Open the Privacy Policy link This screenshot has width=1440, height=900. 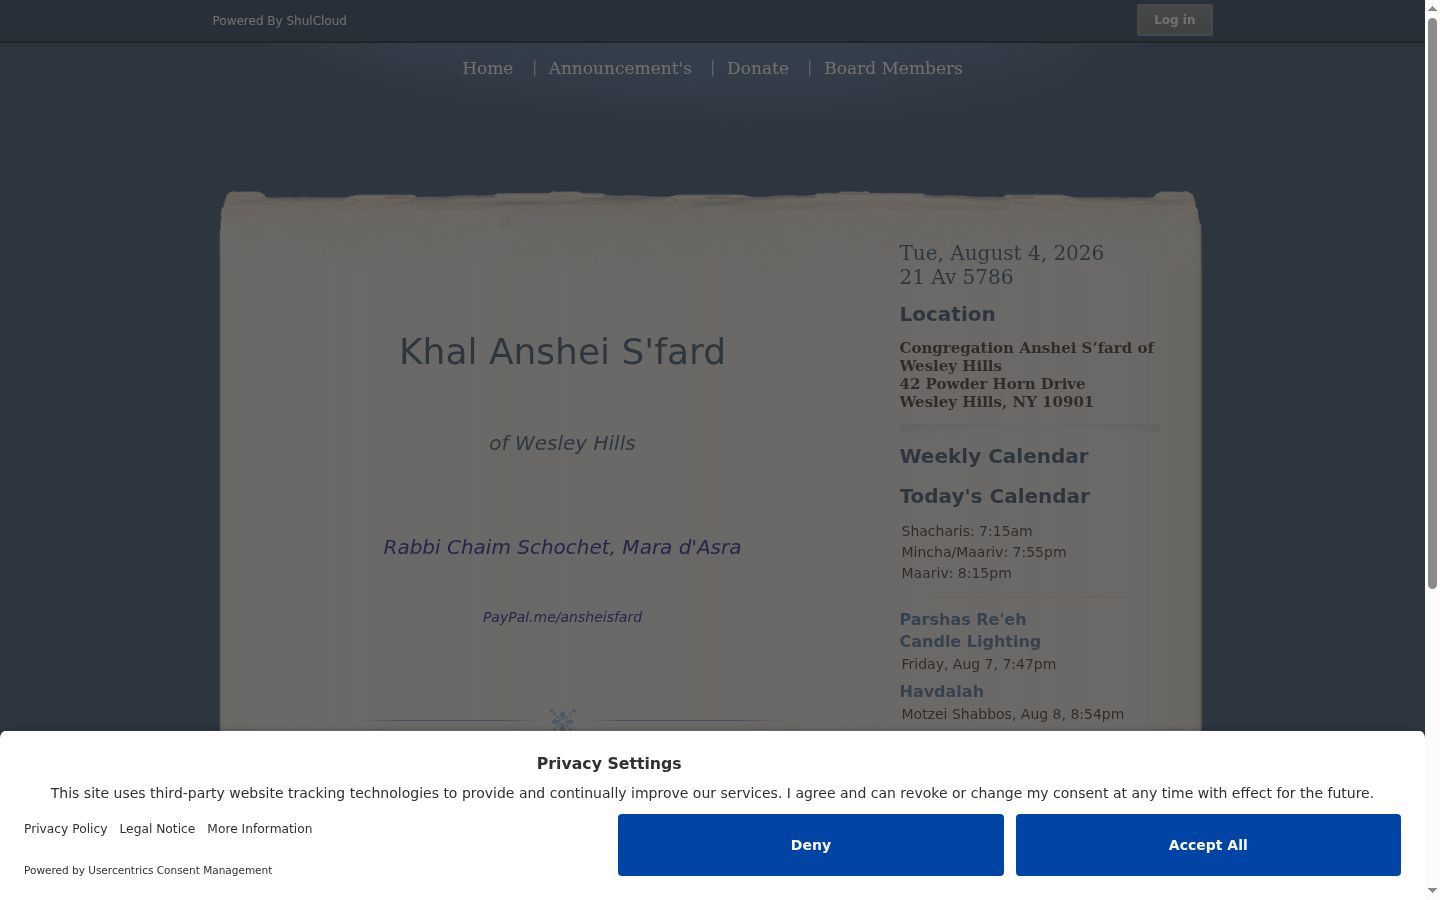click(66, 829)
